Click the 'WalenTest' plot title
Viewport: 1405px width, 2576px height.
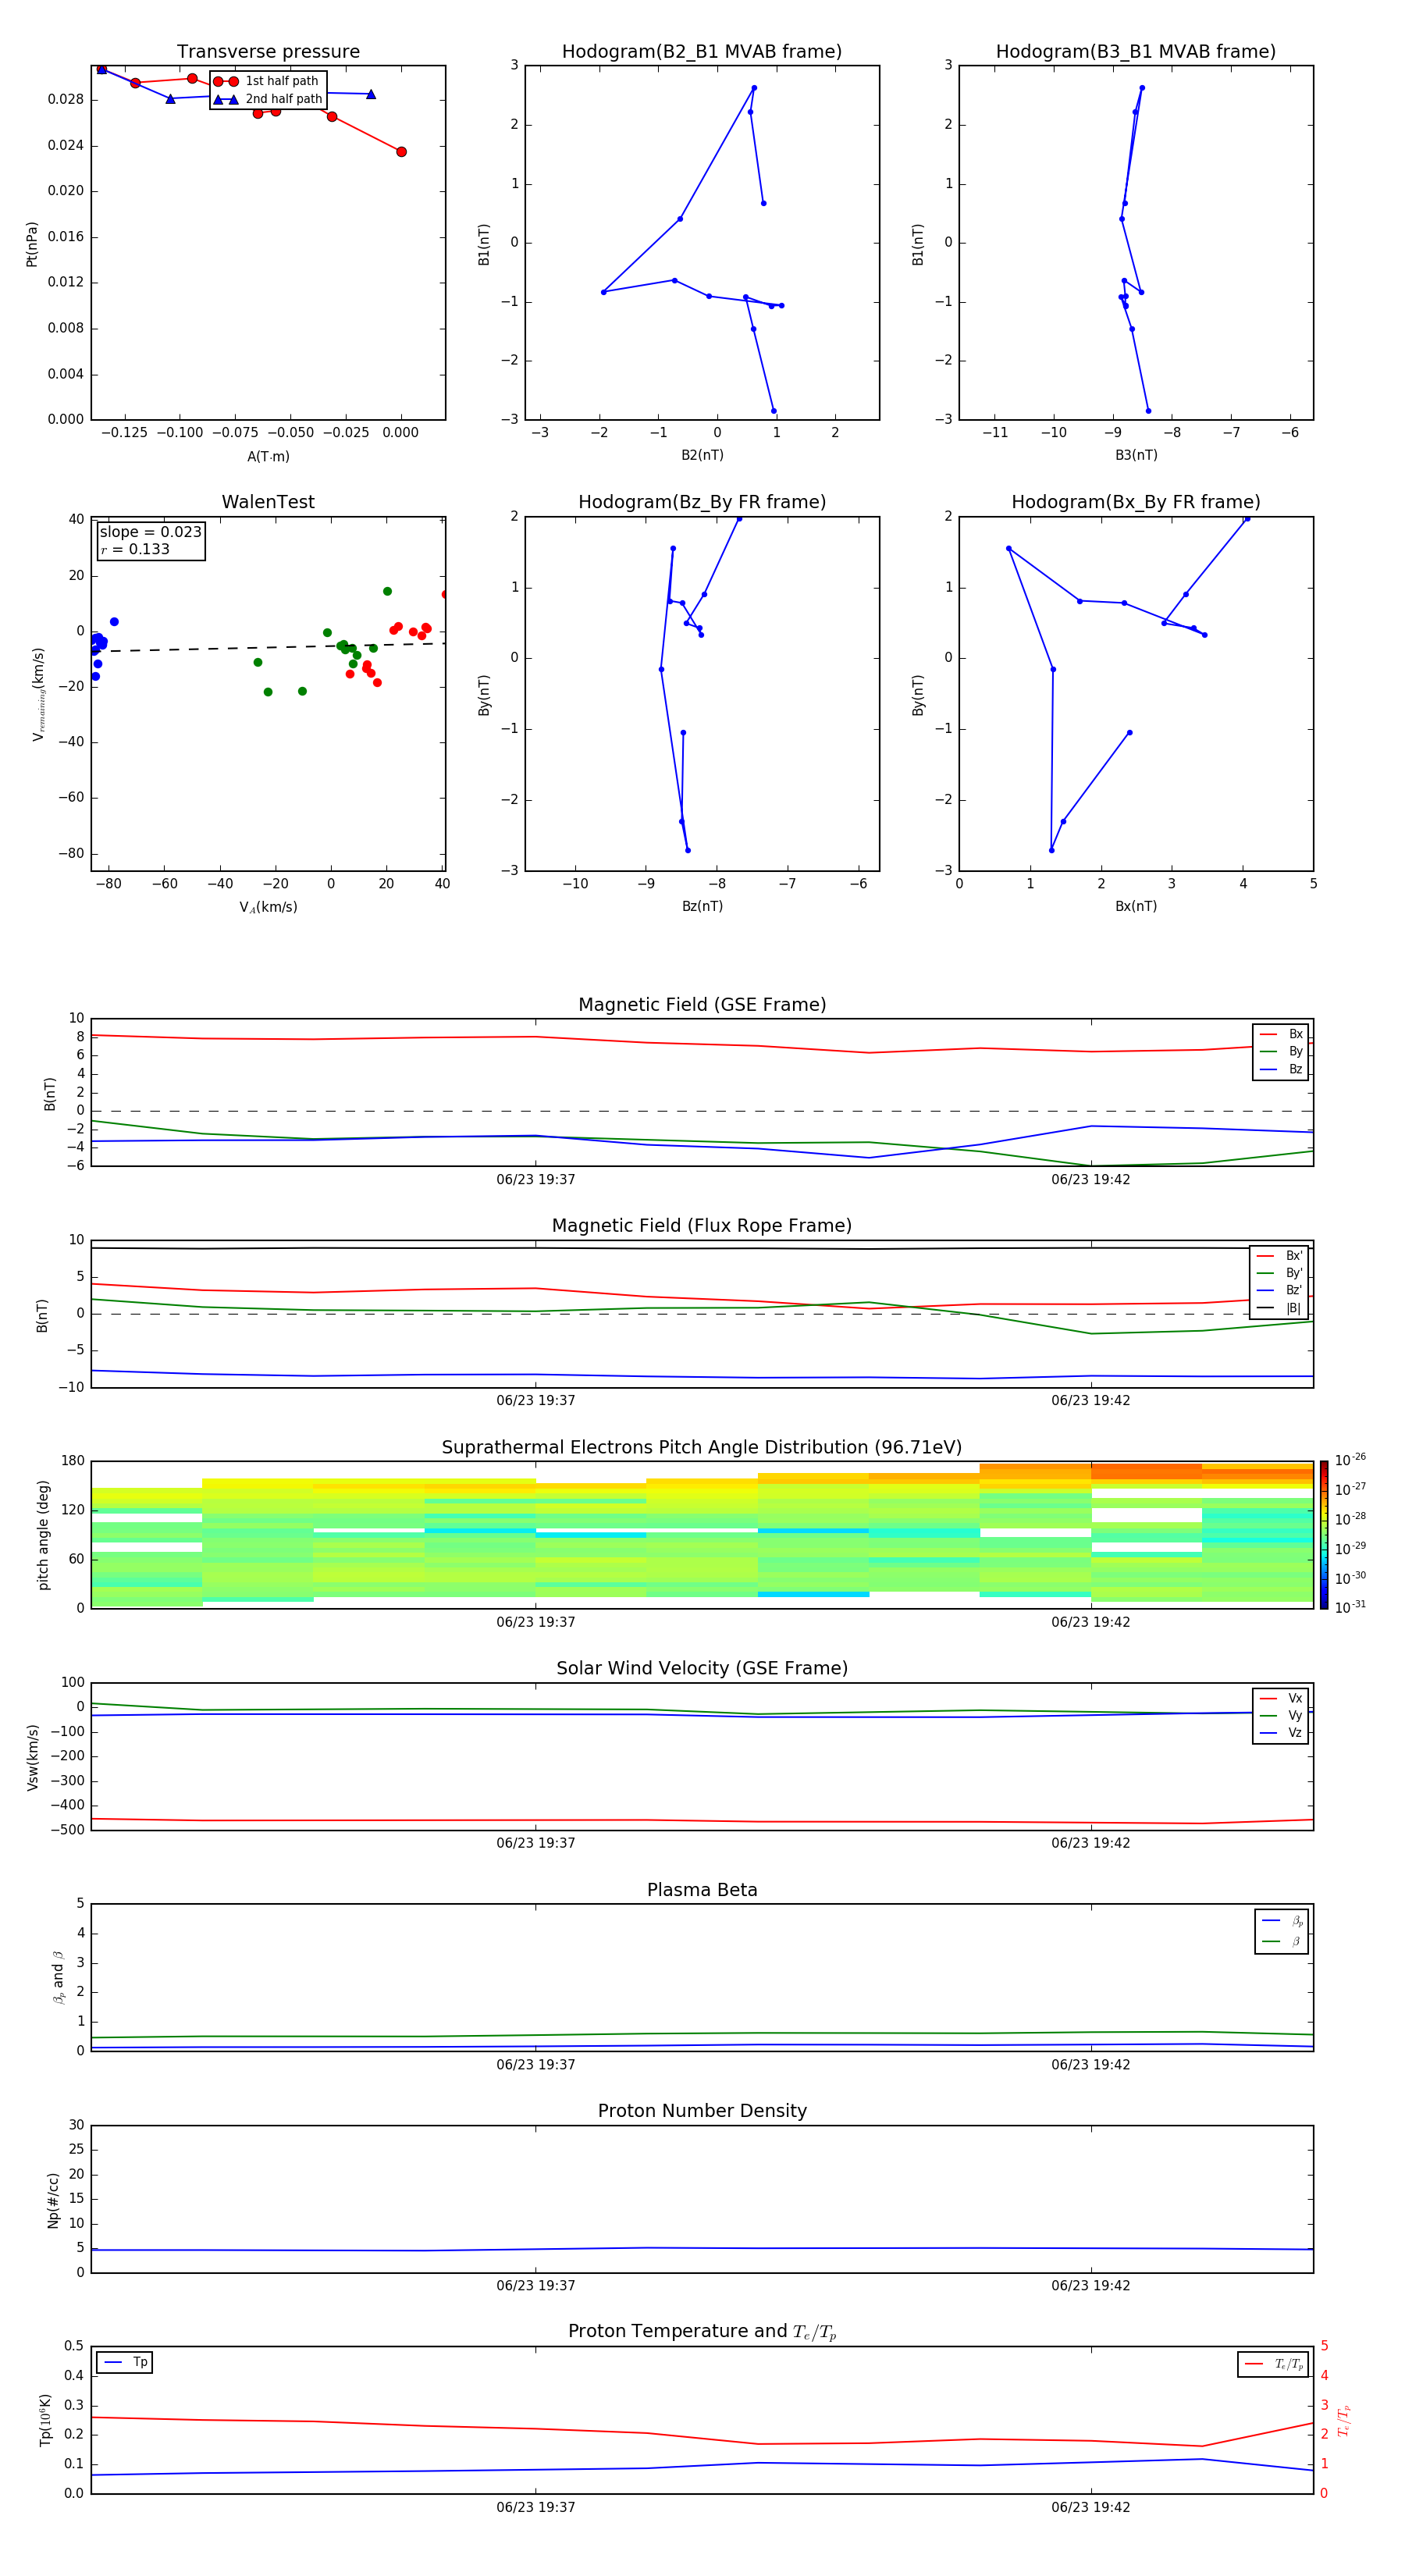coord(268,502)
